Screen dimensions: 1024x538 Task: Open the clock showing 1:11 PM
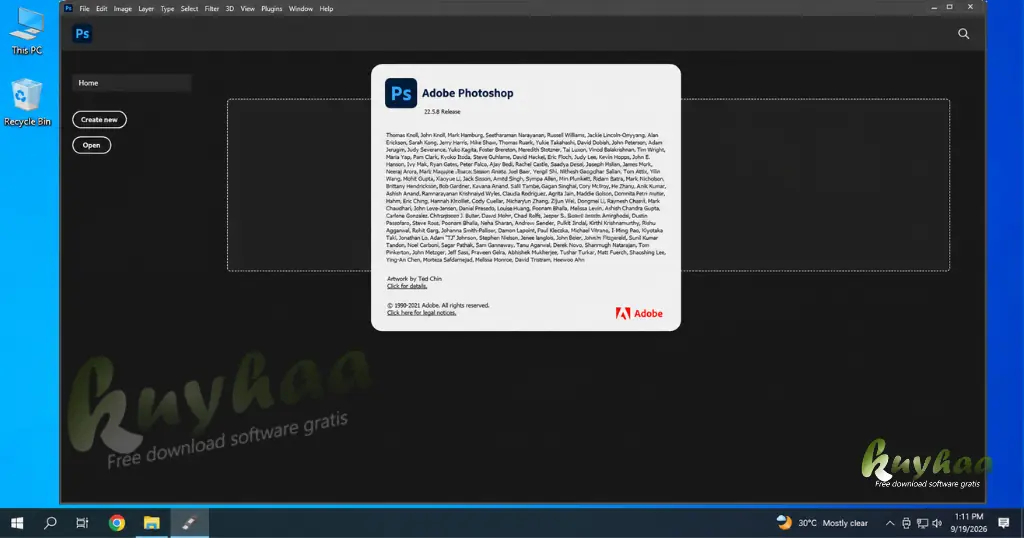tap(968, 523)
